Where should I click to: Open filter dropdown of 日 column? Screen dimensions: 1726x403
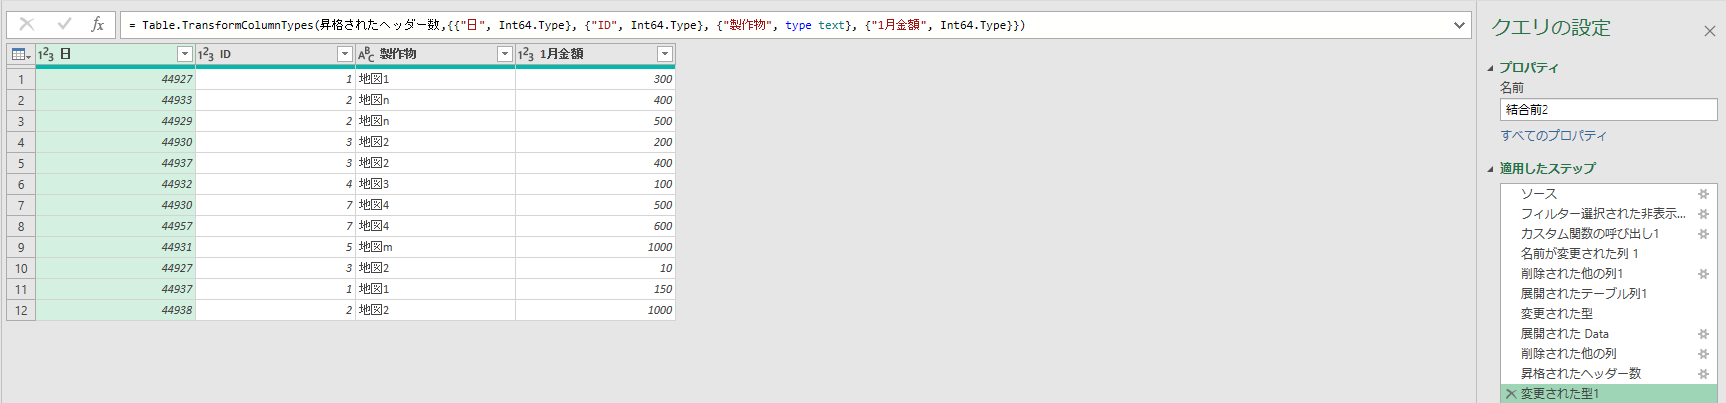(x=184, y=54)
